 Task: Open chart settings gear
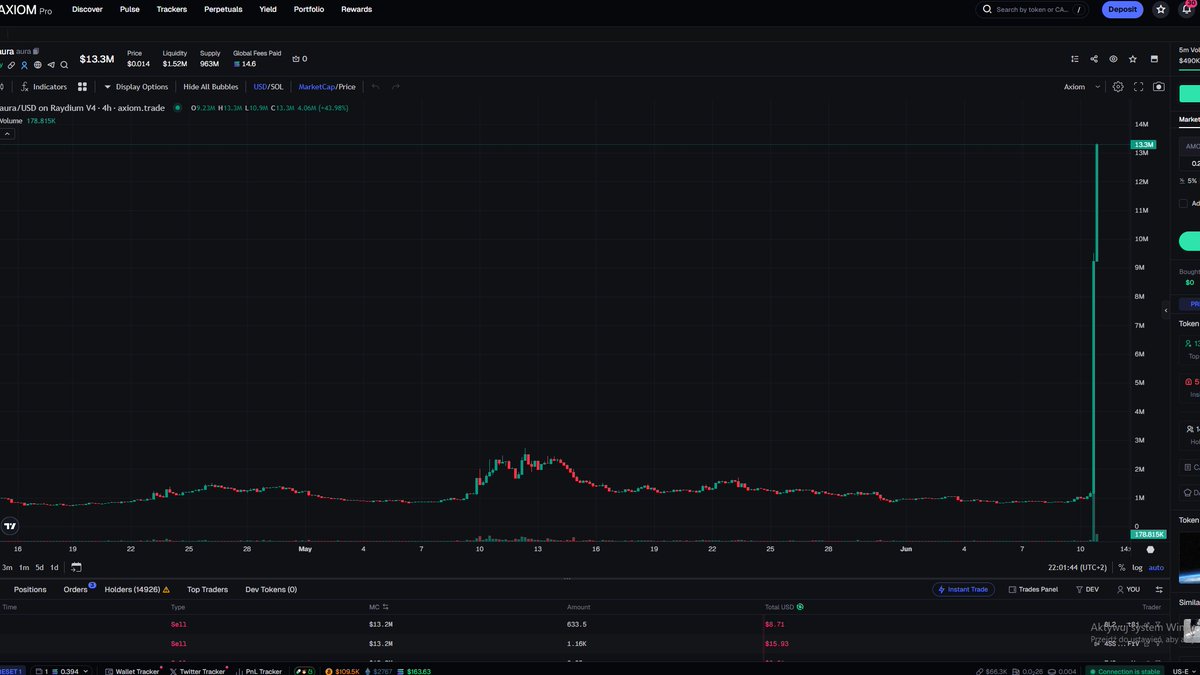pyautogui.click(x=1118, y=87)
